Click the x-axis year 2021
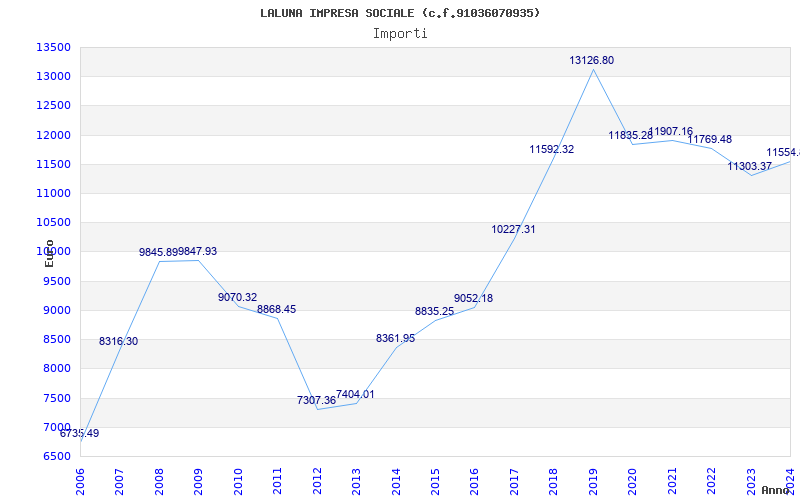 coord(672,483)
